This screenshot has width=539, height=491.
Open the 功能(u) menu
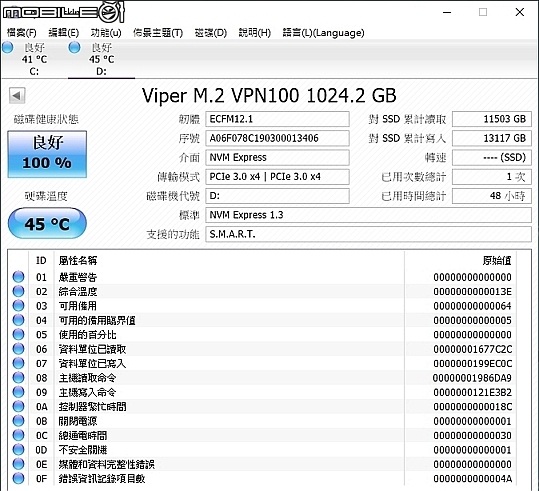pyautogui.click(x=106, y=33)
